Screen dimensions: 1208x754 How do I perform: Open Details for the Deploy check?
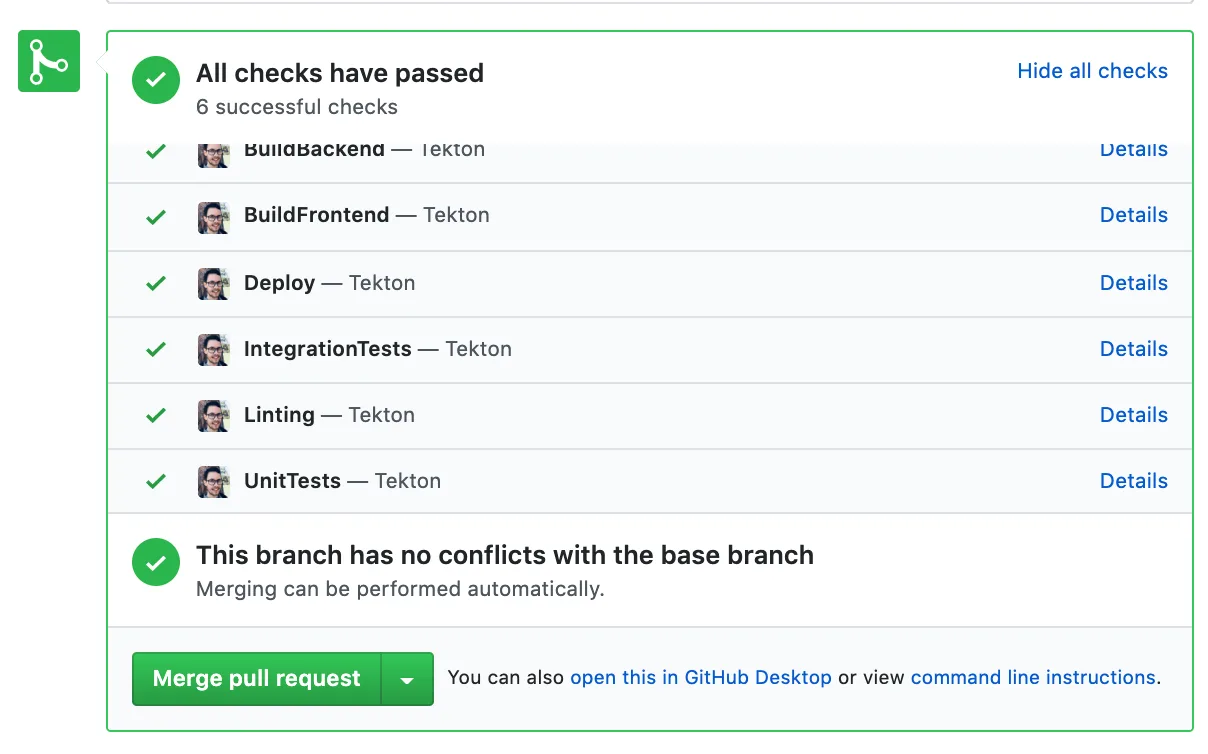coord(1134,283)
